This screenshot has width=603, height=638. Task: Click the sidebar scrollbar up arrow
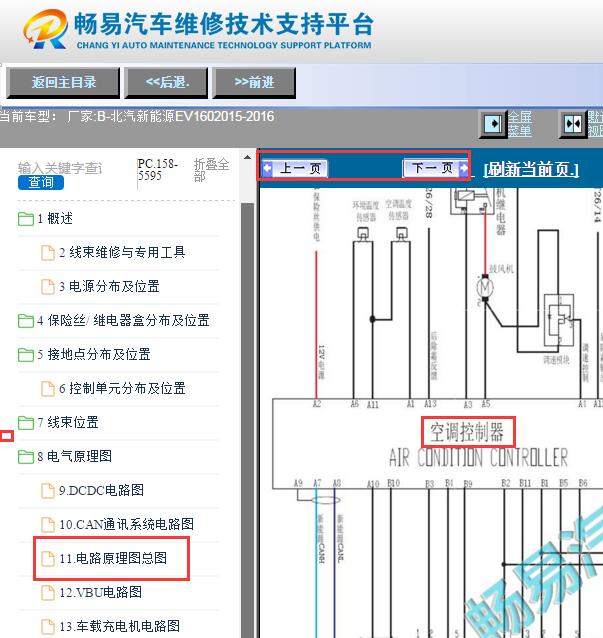coord(247,157)
